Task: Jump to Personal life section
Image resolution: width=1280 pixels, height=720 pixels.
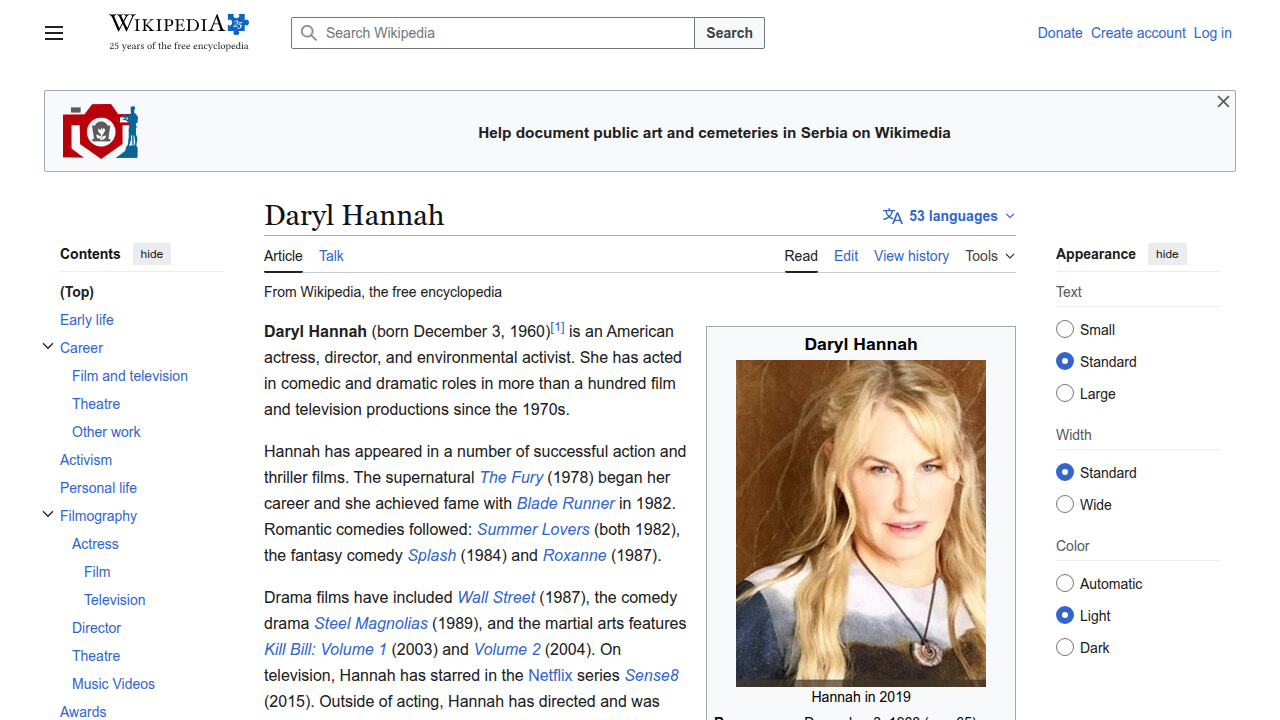Action: click(x=98, y=488)
